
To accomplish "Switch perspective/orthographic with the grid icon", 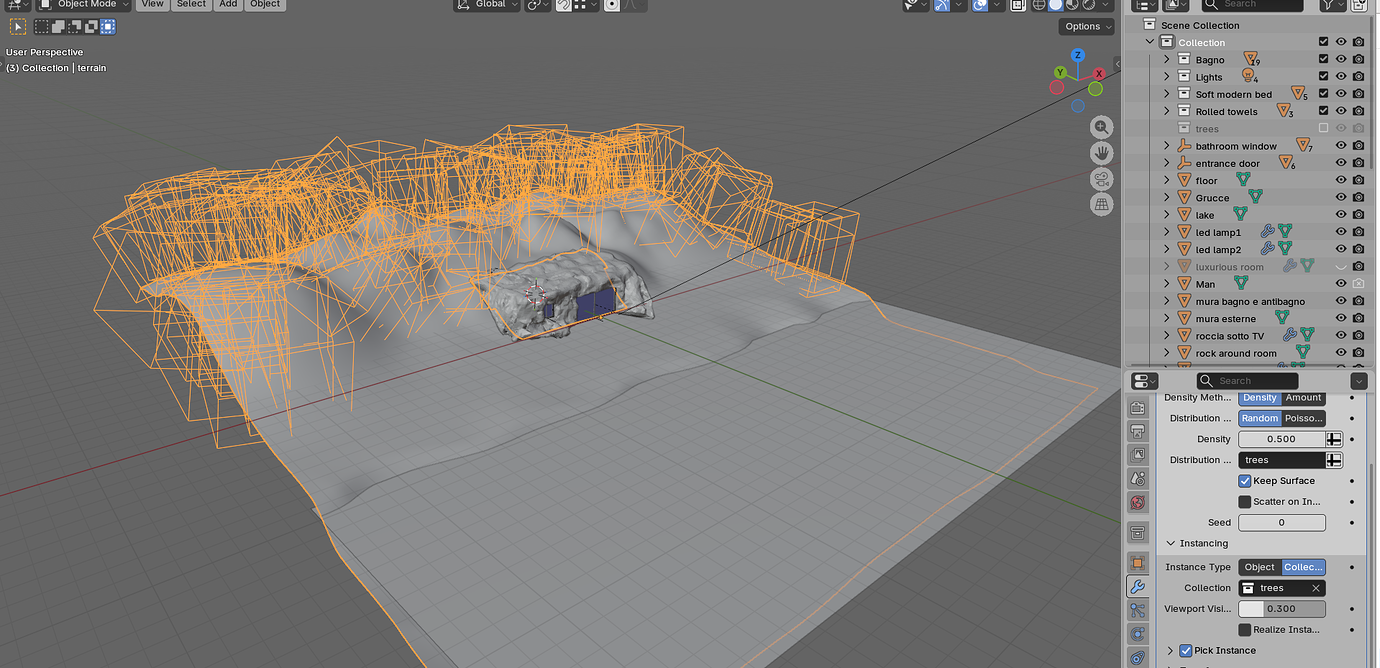I will 1102,204.
